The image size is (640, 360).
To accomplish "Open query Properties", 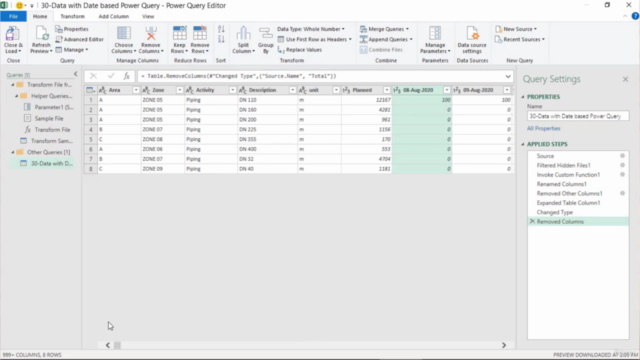I will click(72, 29).
